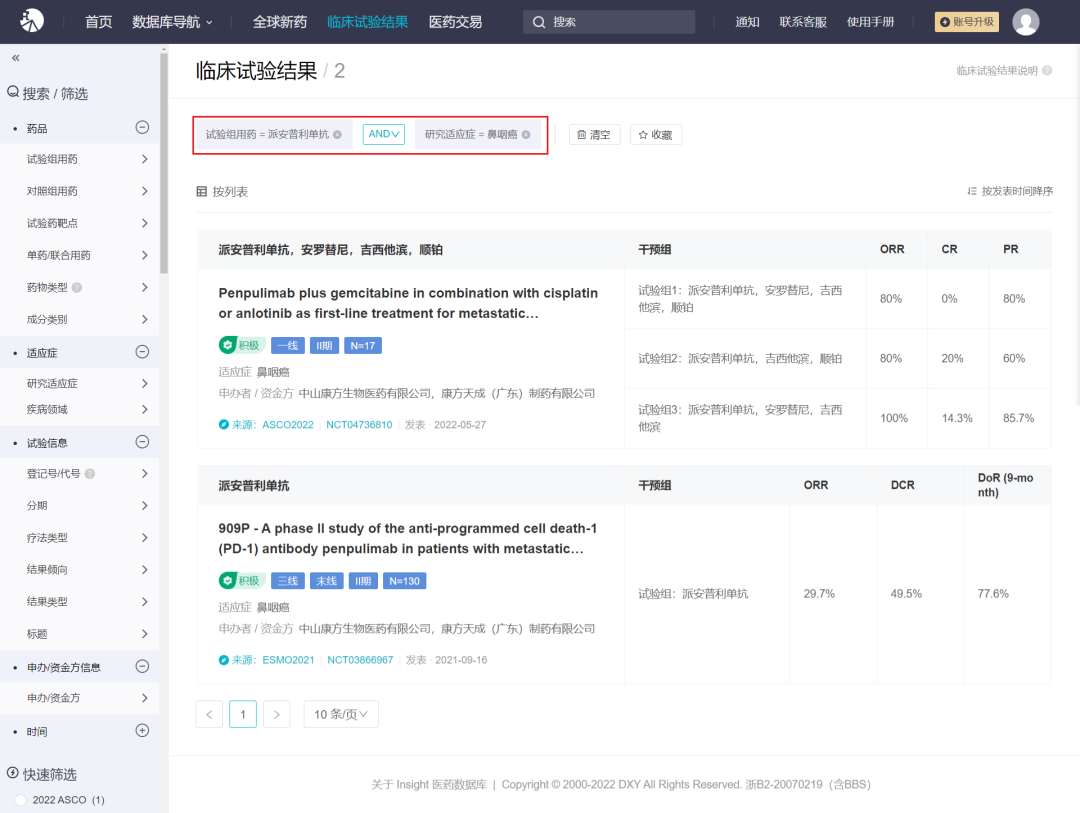Open the 10 条/页 page size dropdown
Viewport: 1080px width, 813px height.
(x=341, y=714)
